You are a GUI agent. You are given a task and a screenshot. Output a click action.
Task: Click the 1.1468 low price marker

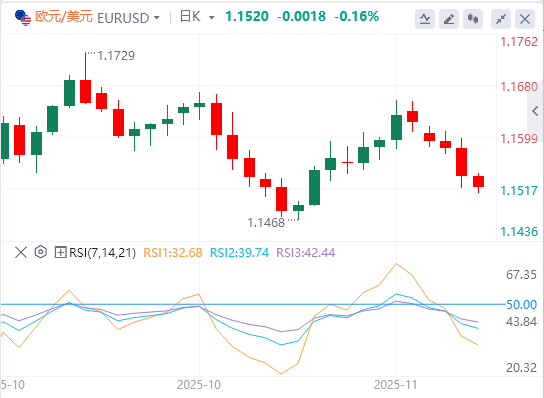266,223
